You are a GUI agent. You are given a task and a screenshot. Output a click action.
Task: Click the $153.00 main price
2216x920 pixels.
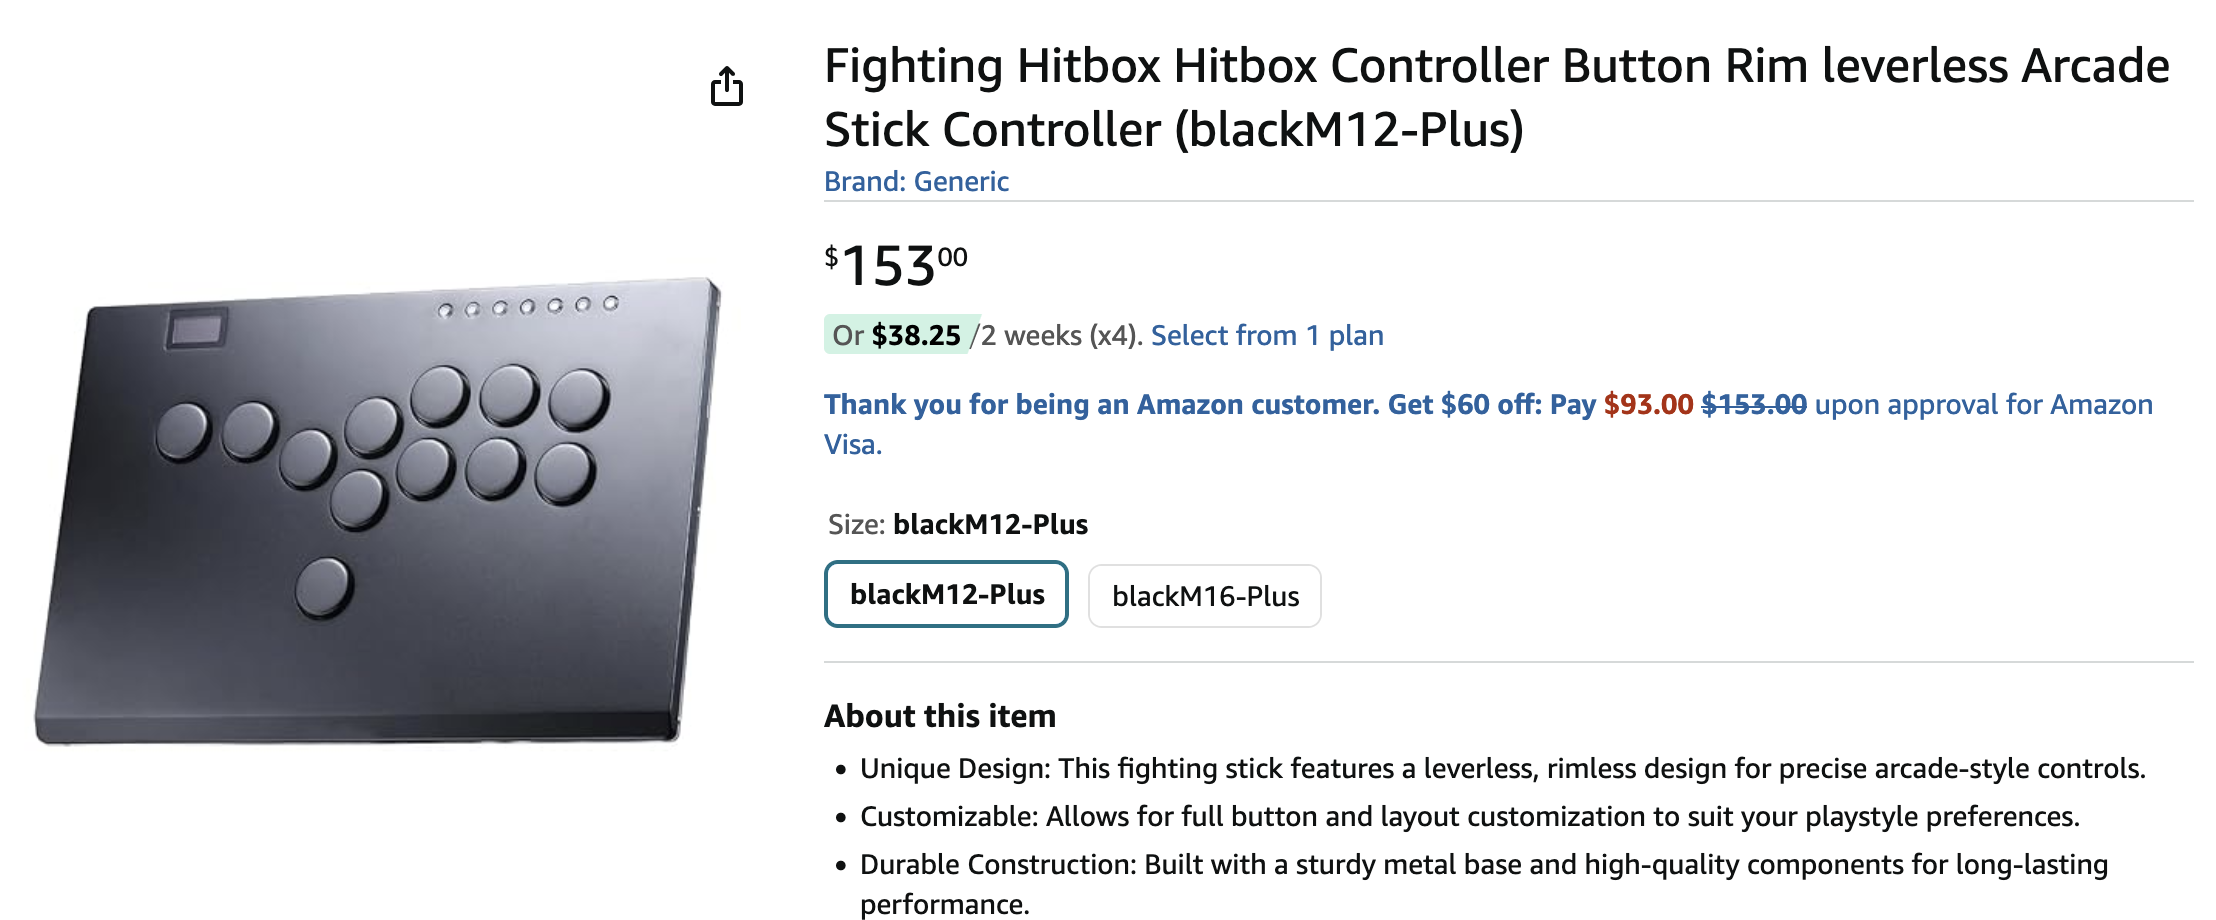(x=895, y=266)
